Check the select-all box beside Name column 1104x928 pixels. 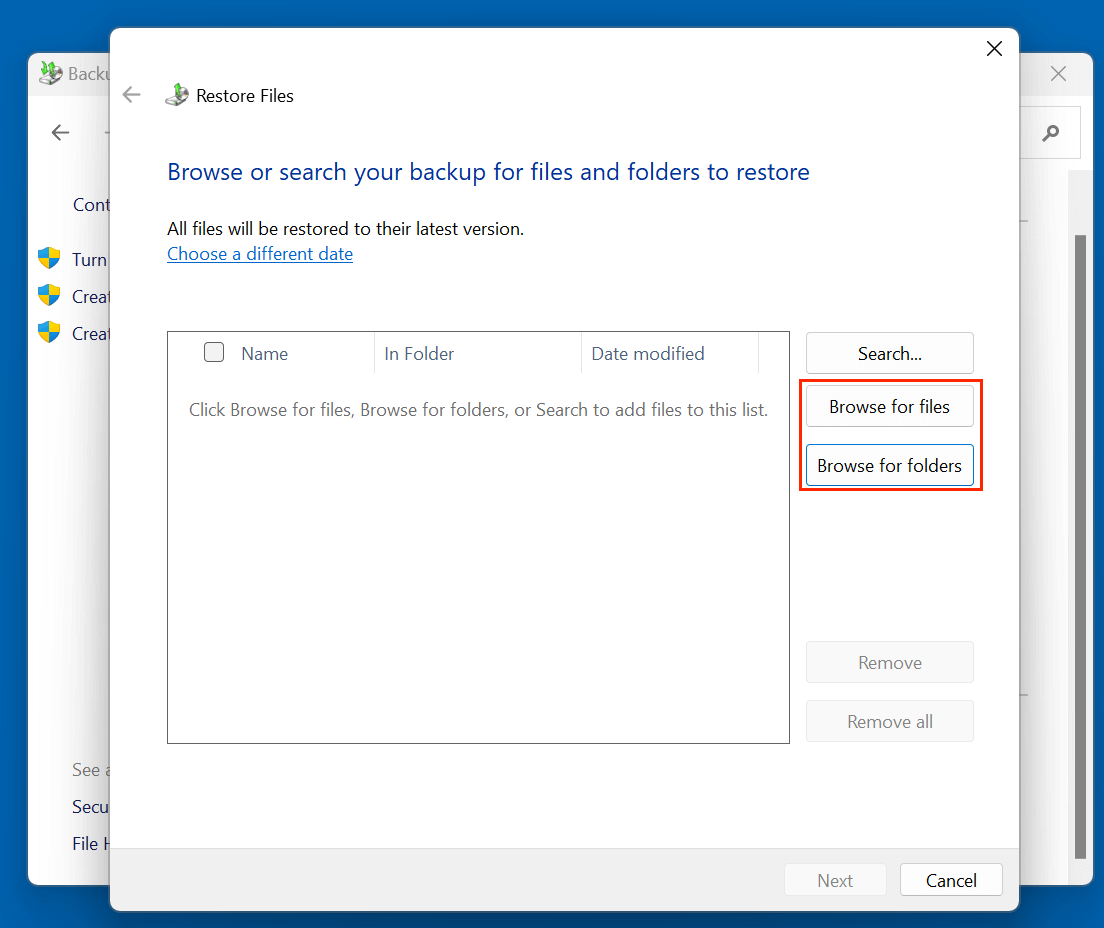(213, 352)
